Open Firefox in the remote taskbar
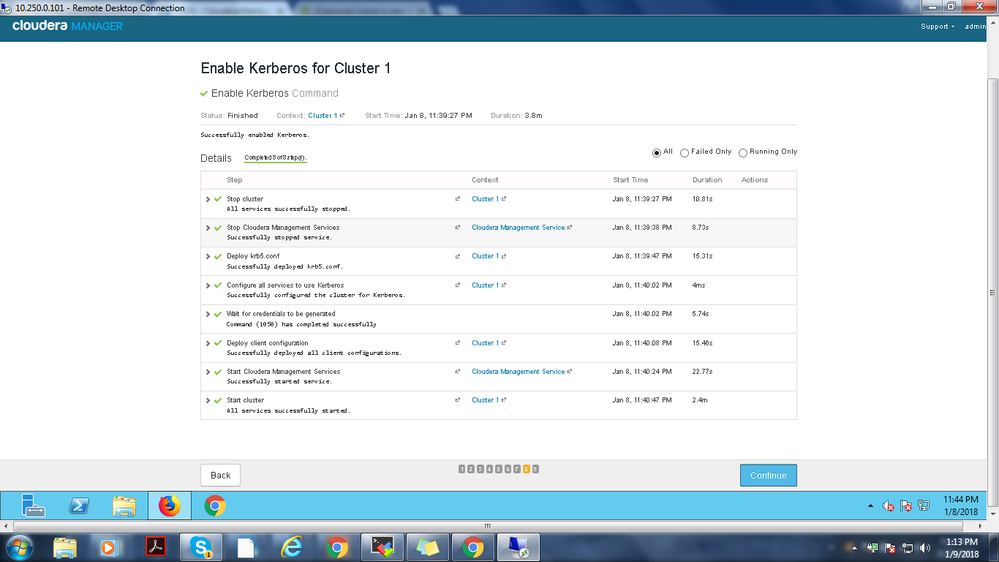This screenshot has height=562, width=999. click(x=169, y=506)
